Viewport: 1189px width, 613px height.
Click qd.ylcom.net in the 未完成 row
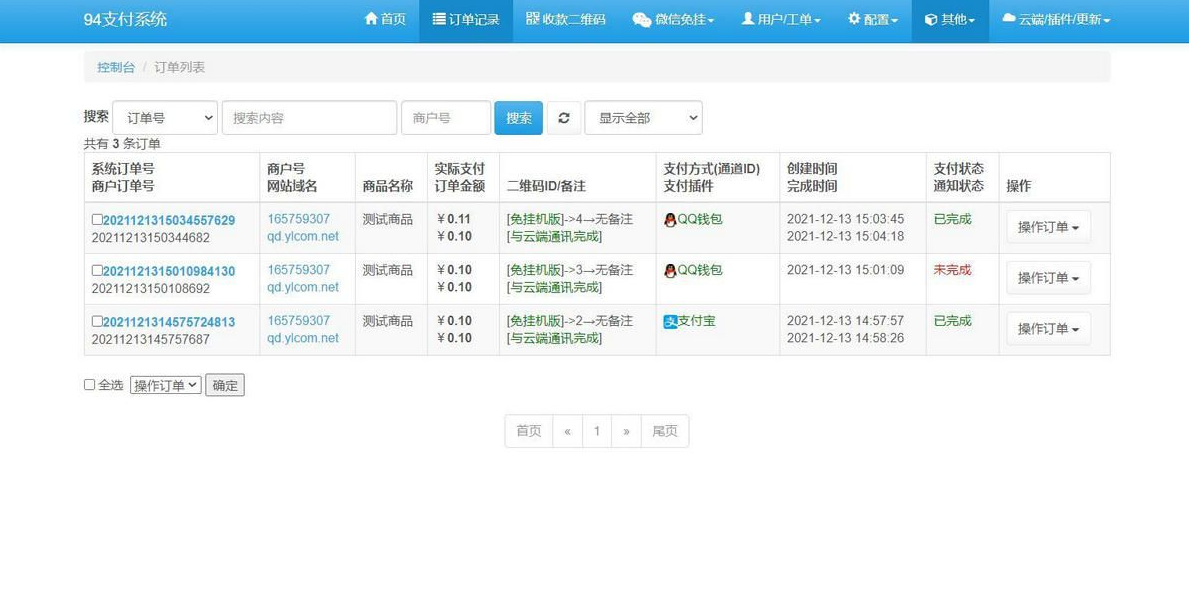pos(303,287)
